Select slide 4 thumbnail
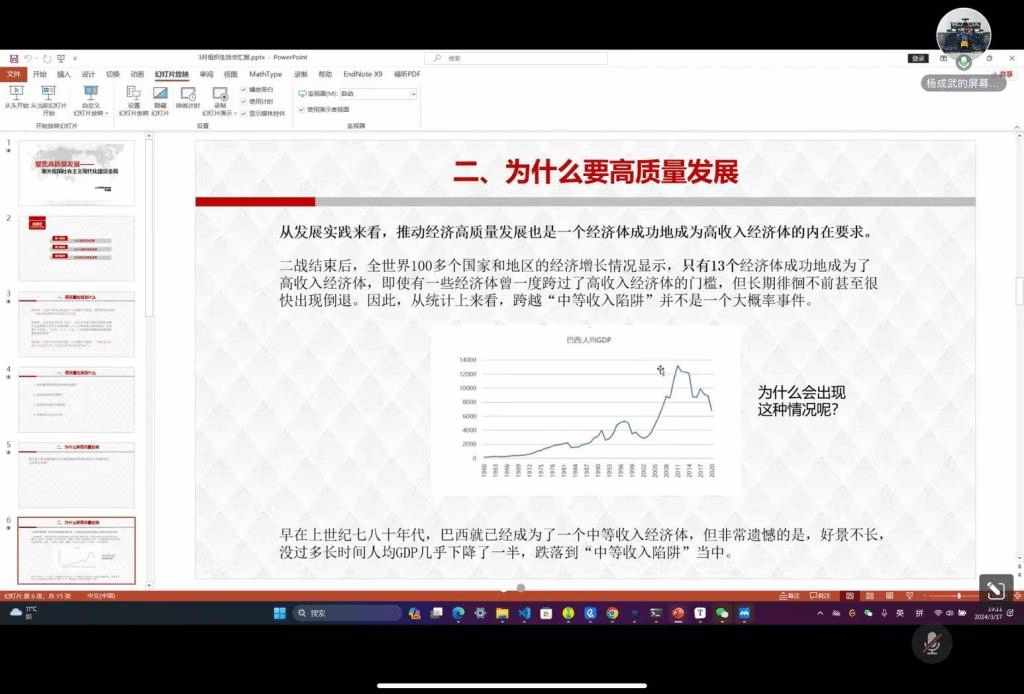Screen dimensions: 1024x694 point(76,400)
